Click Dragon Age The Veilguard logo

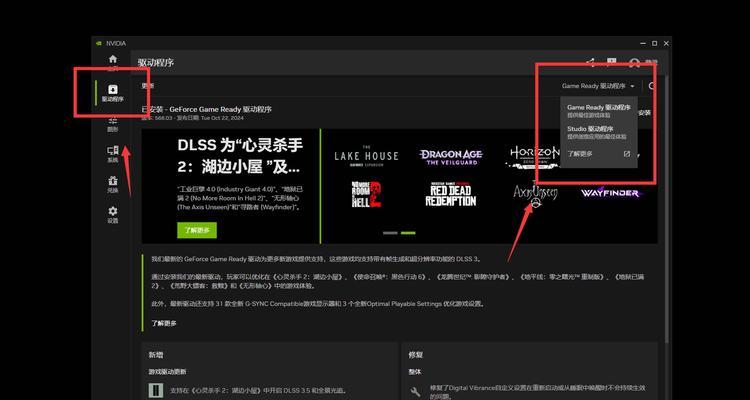[451, 156]
